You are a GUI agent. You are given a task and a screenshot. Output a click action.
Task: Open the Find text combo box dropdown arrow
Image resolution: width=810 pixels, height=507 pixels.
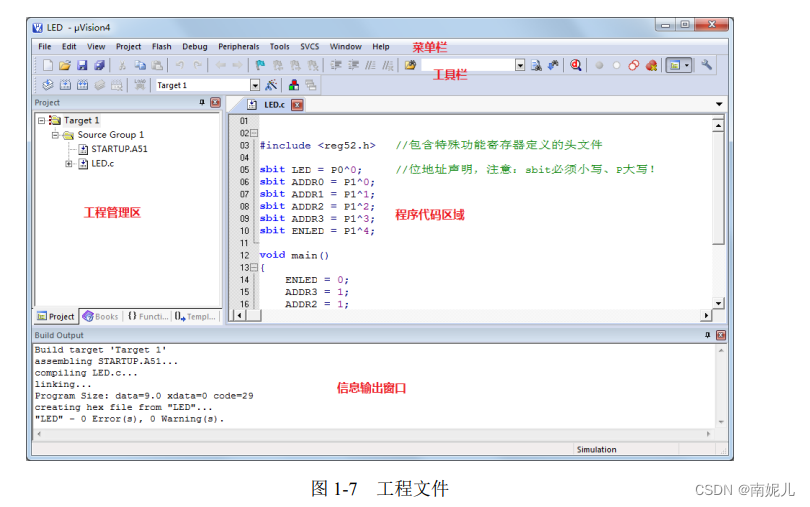coord(520,65)
